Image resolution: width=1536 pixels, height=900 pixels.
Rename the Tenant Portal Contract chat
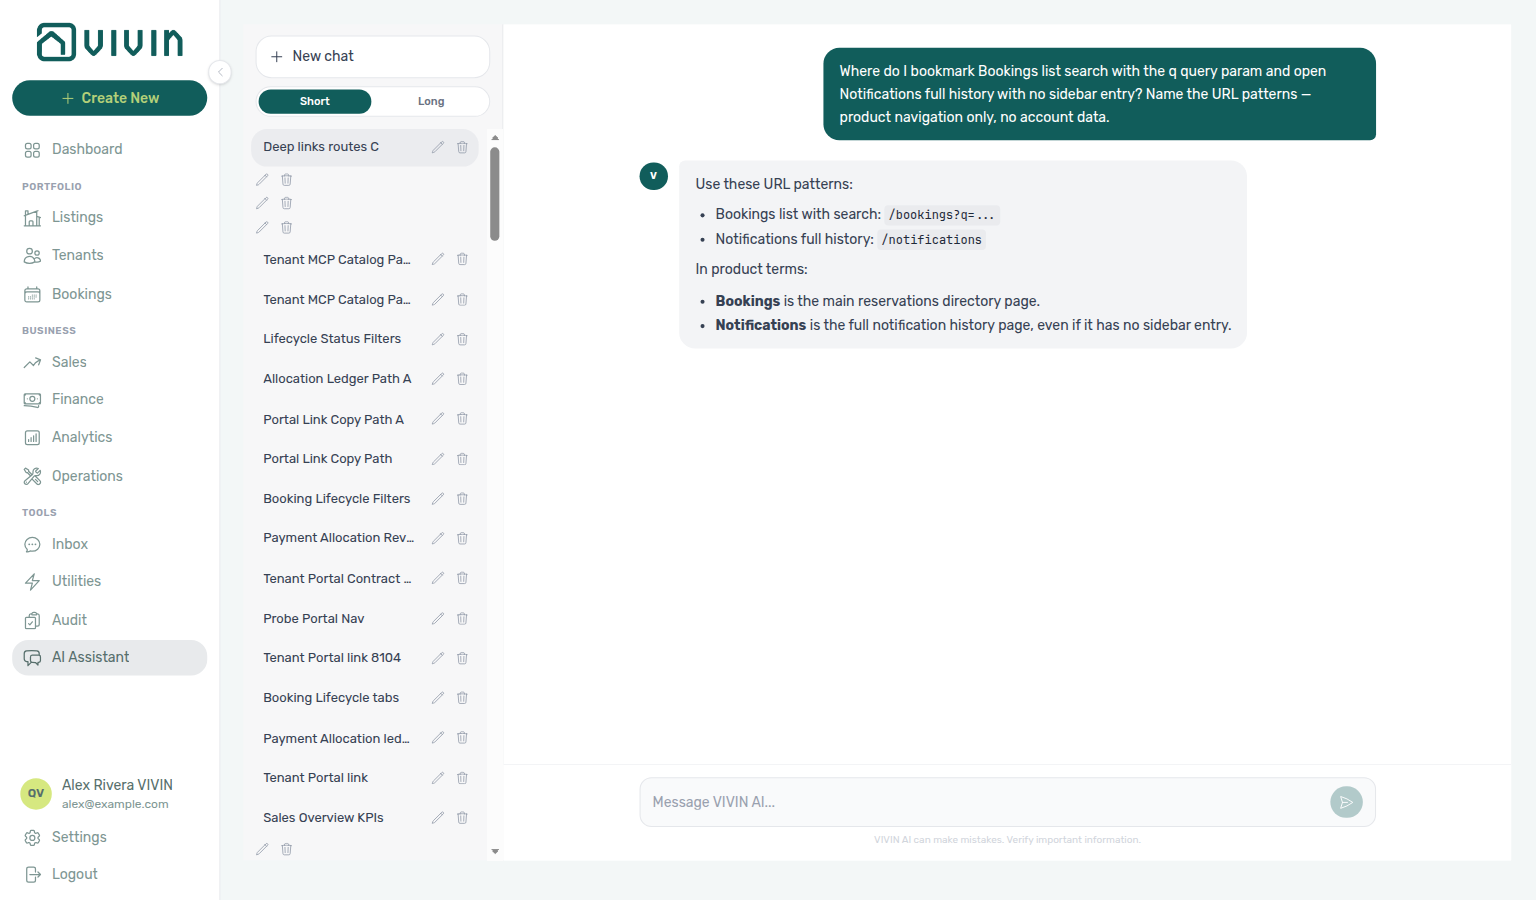pyautogui.click(x=437, y=578)
